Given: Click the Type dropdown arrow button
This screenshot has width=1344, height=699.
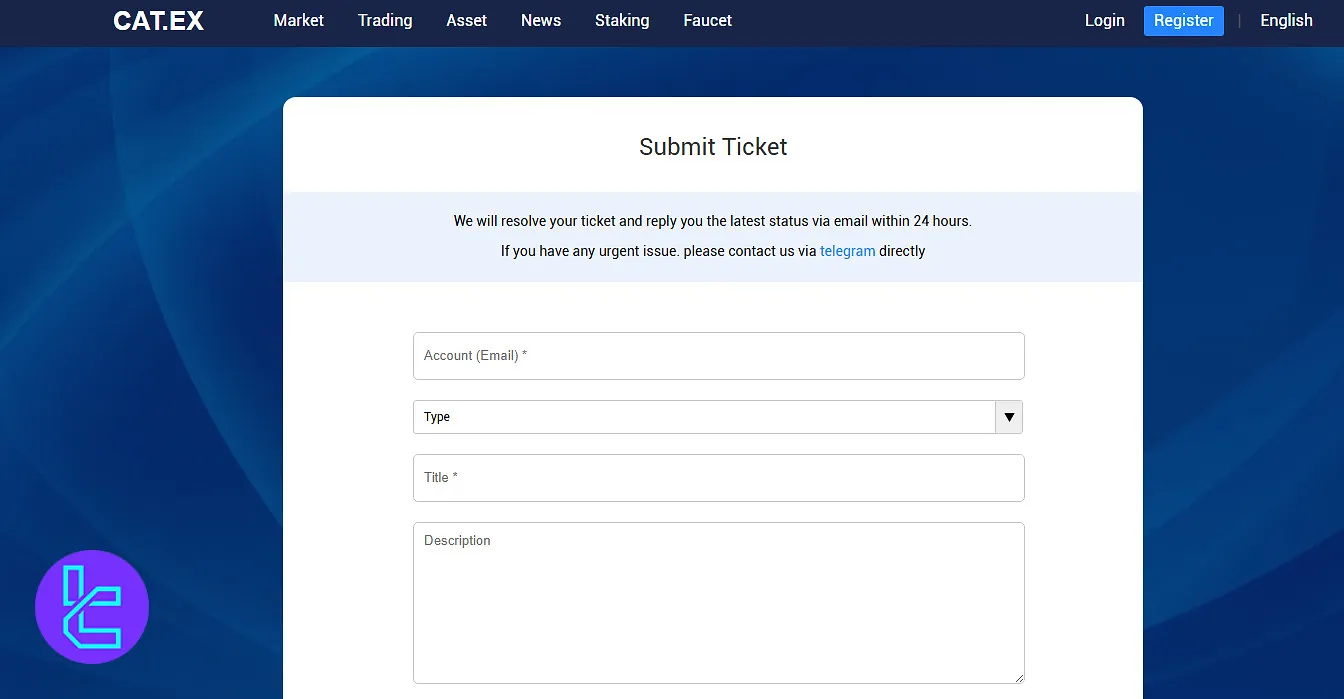Looking at the screenshot, I should [x=1008, y=417].
